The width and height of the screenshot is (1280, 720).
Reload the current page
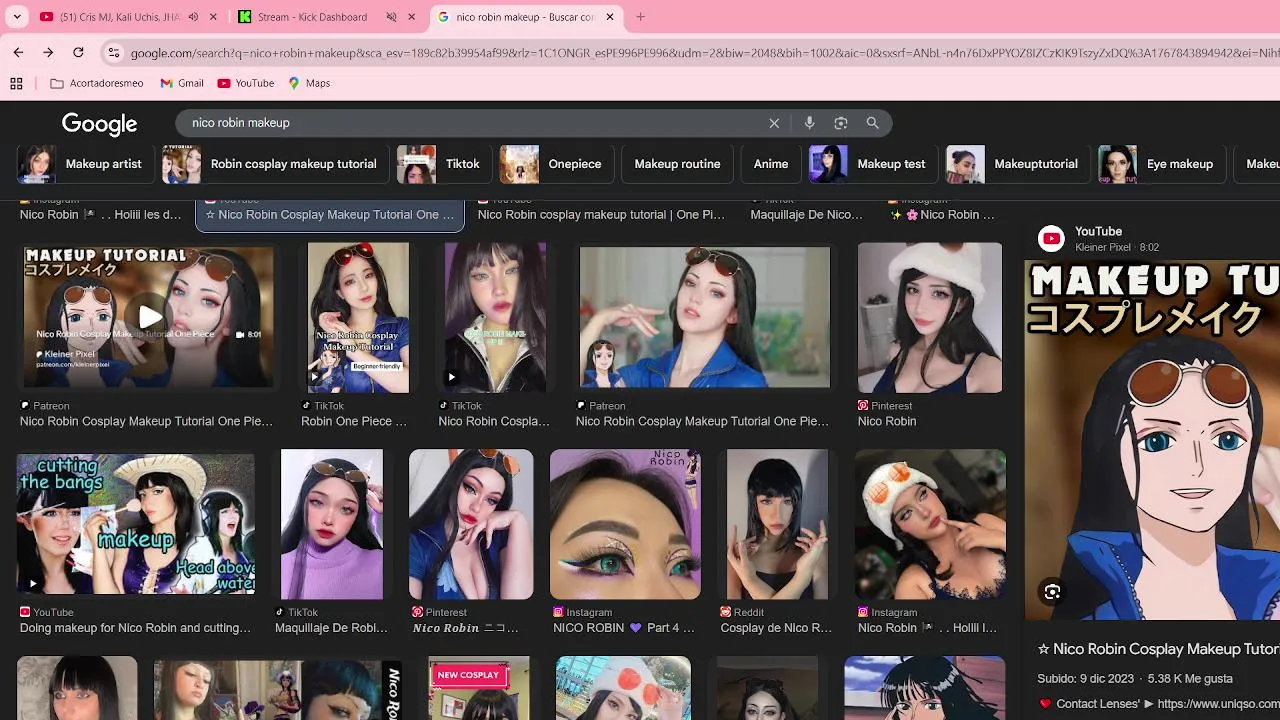[x=78, y=52]
